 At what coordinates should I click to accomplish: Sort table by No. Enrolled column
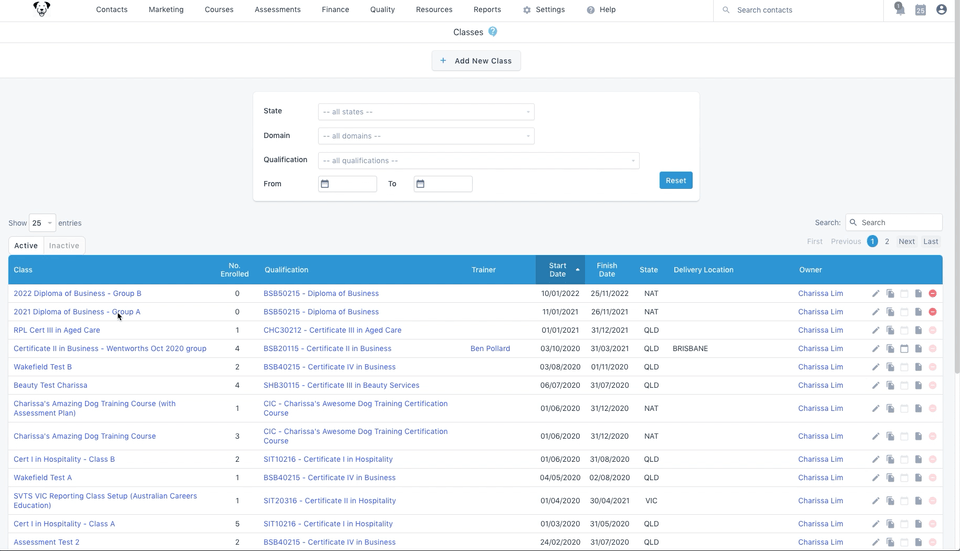point(234,269)
